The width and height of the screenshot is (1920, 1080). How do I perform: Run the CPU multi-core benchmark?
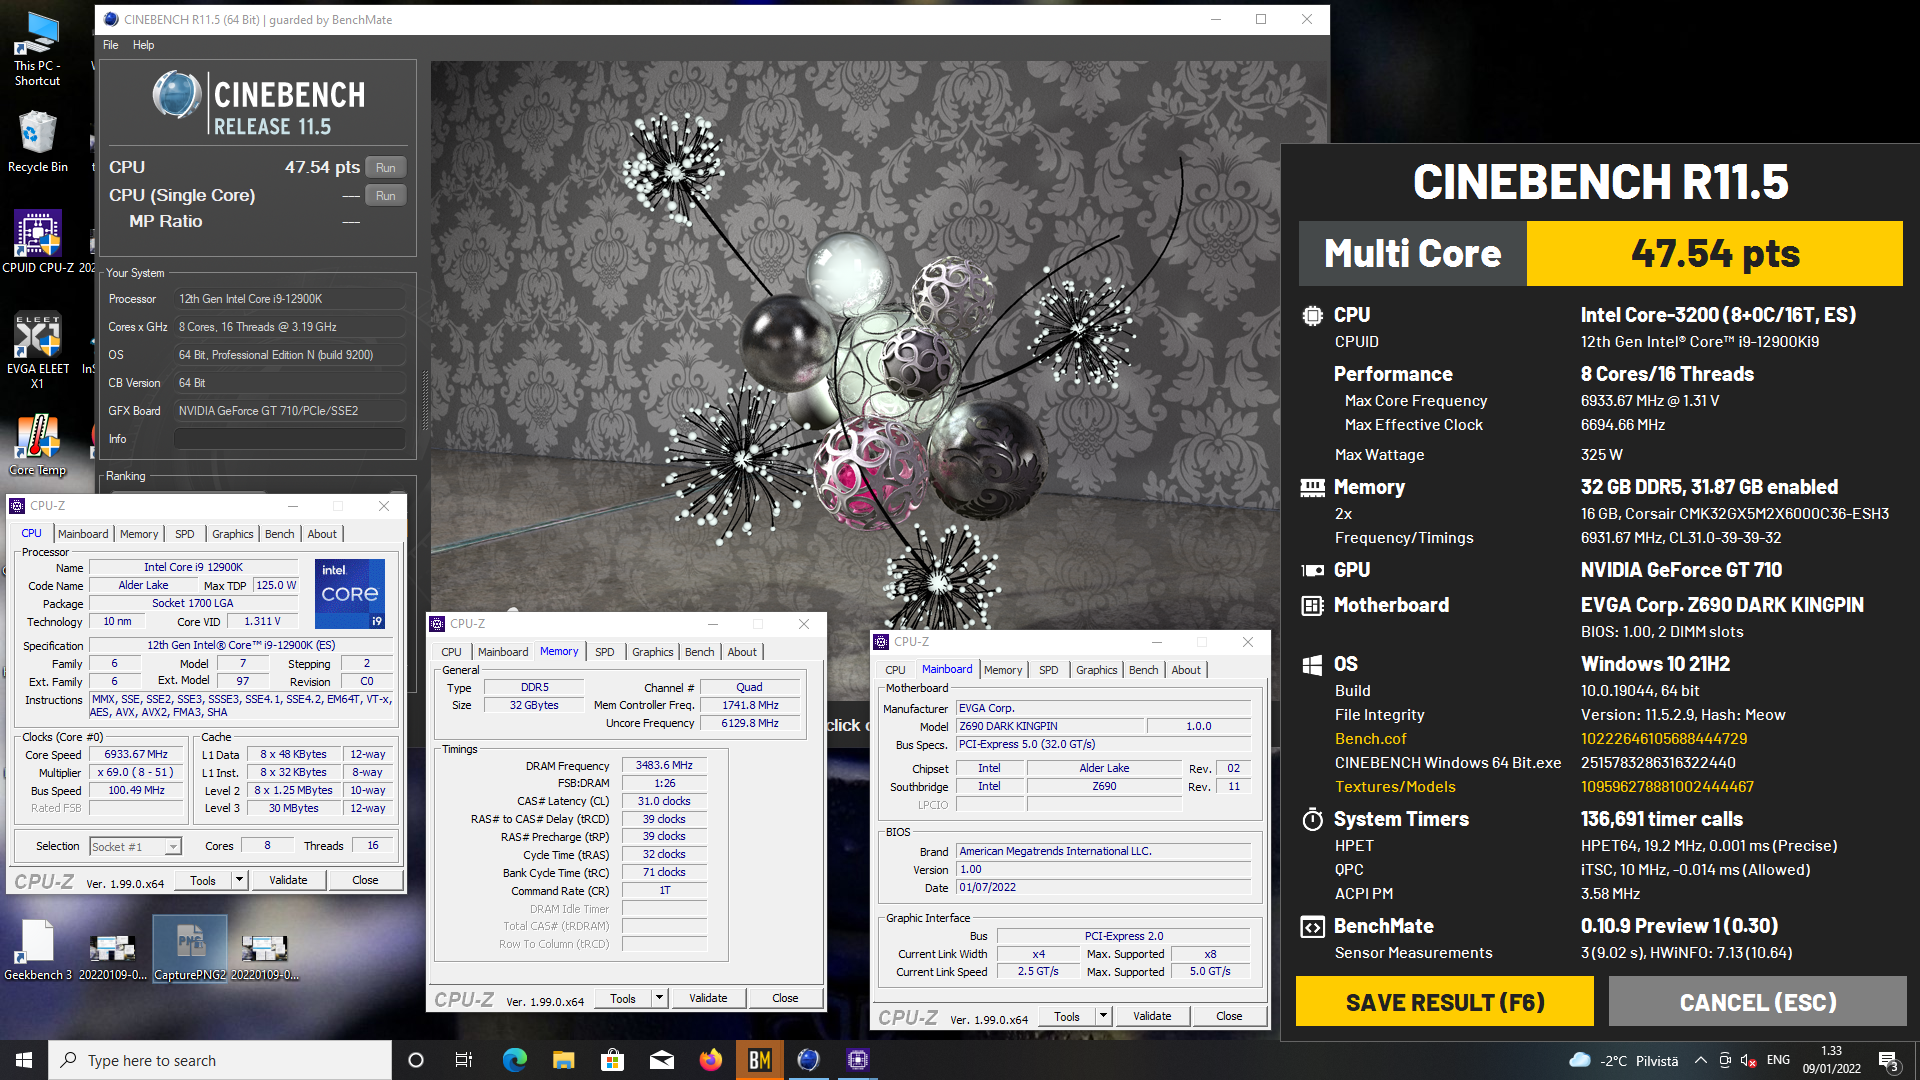385,167
